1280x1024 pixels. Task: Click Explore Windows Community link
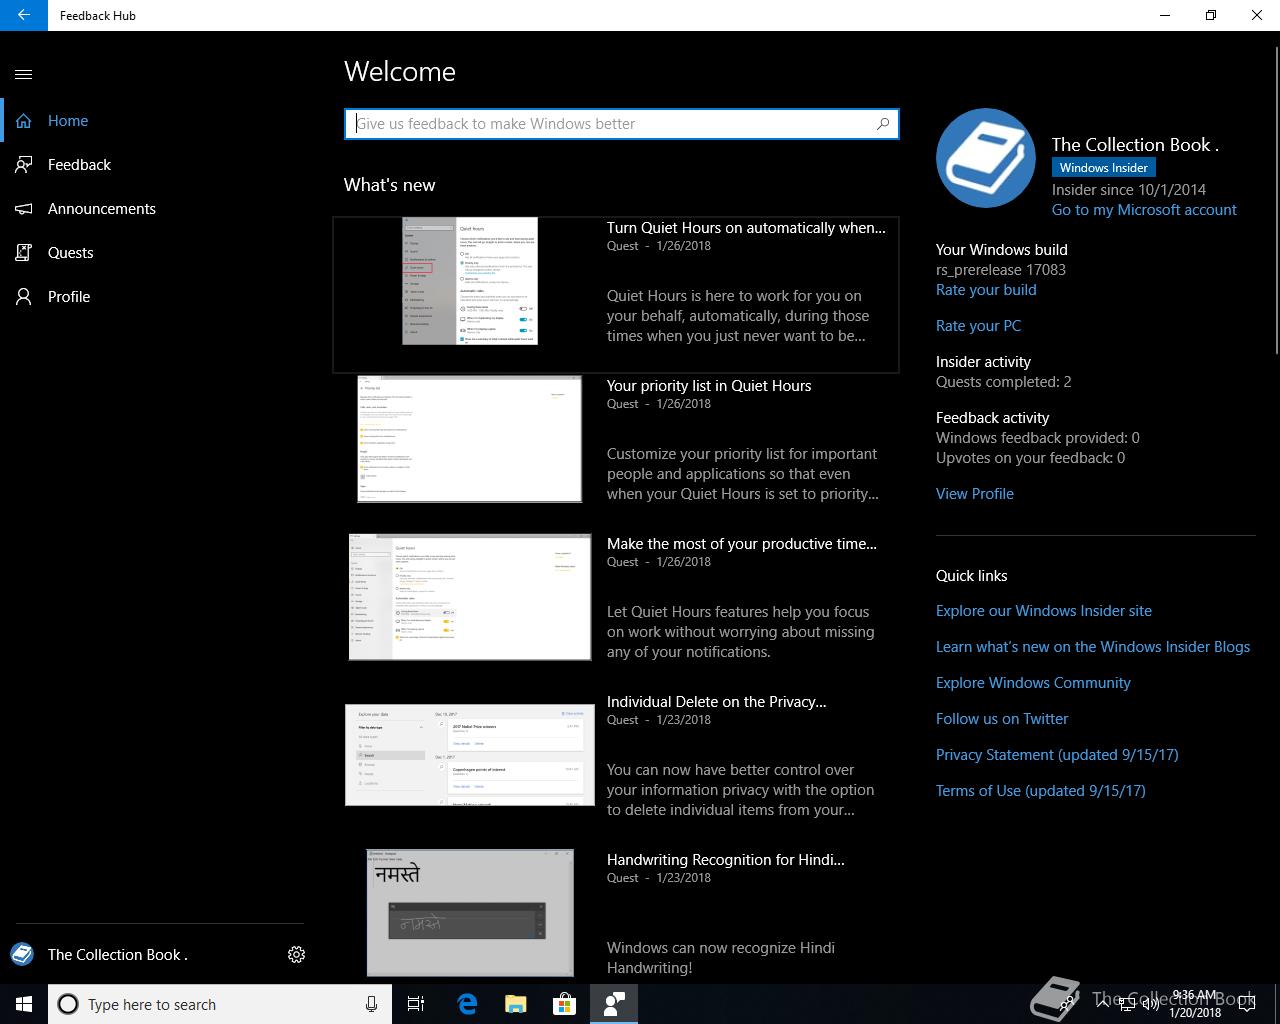[x=1033, y=683]
